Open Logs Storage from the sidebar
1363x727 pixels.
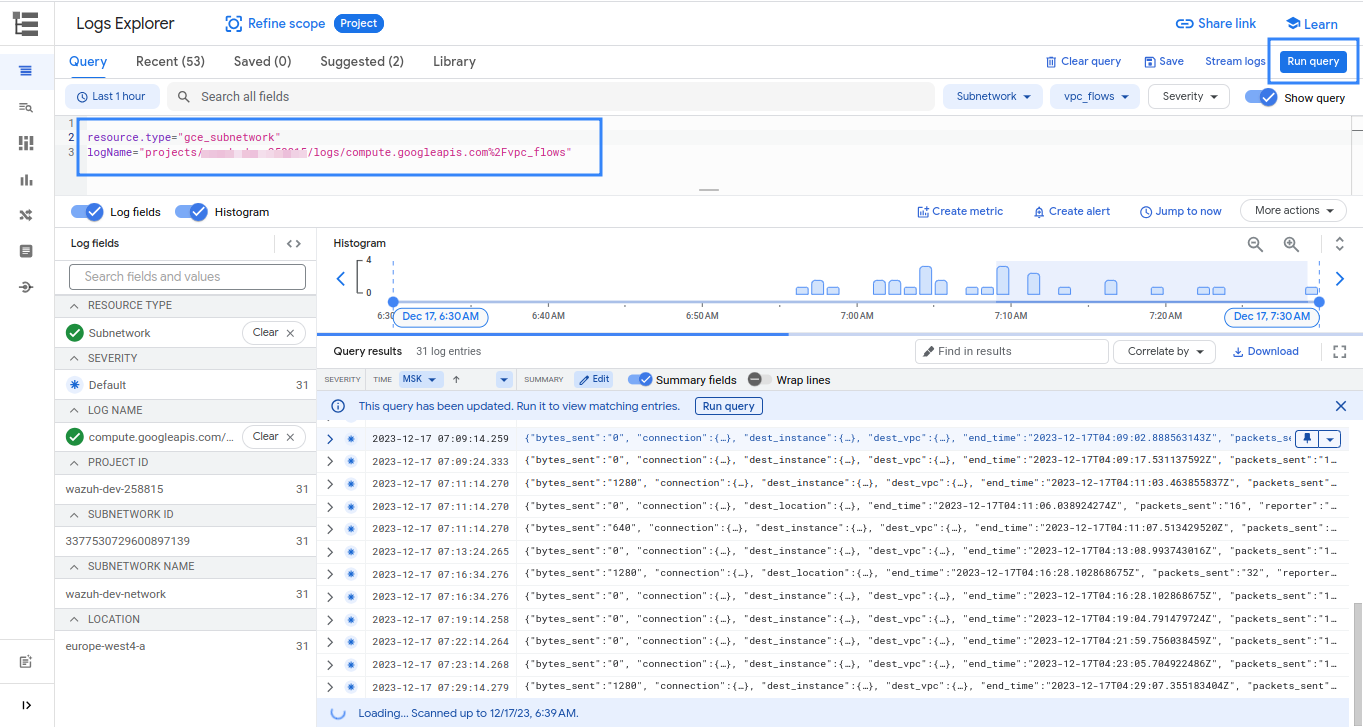tap(27, 250)
